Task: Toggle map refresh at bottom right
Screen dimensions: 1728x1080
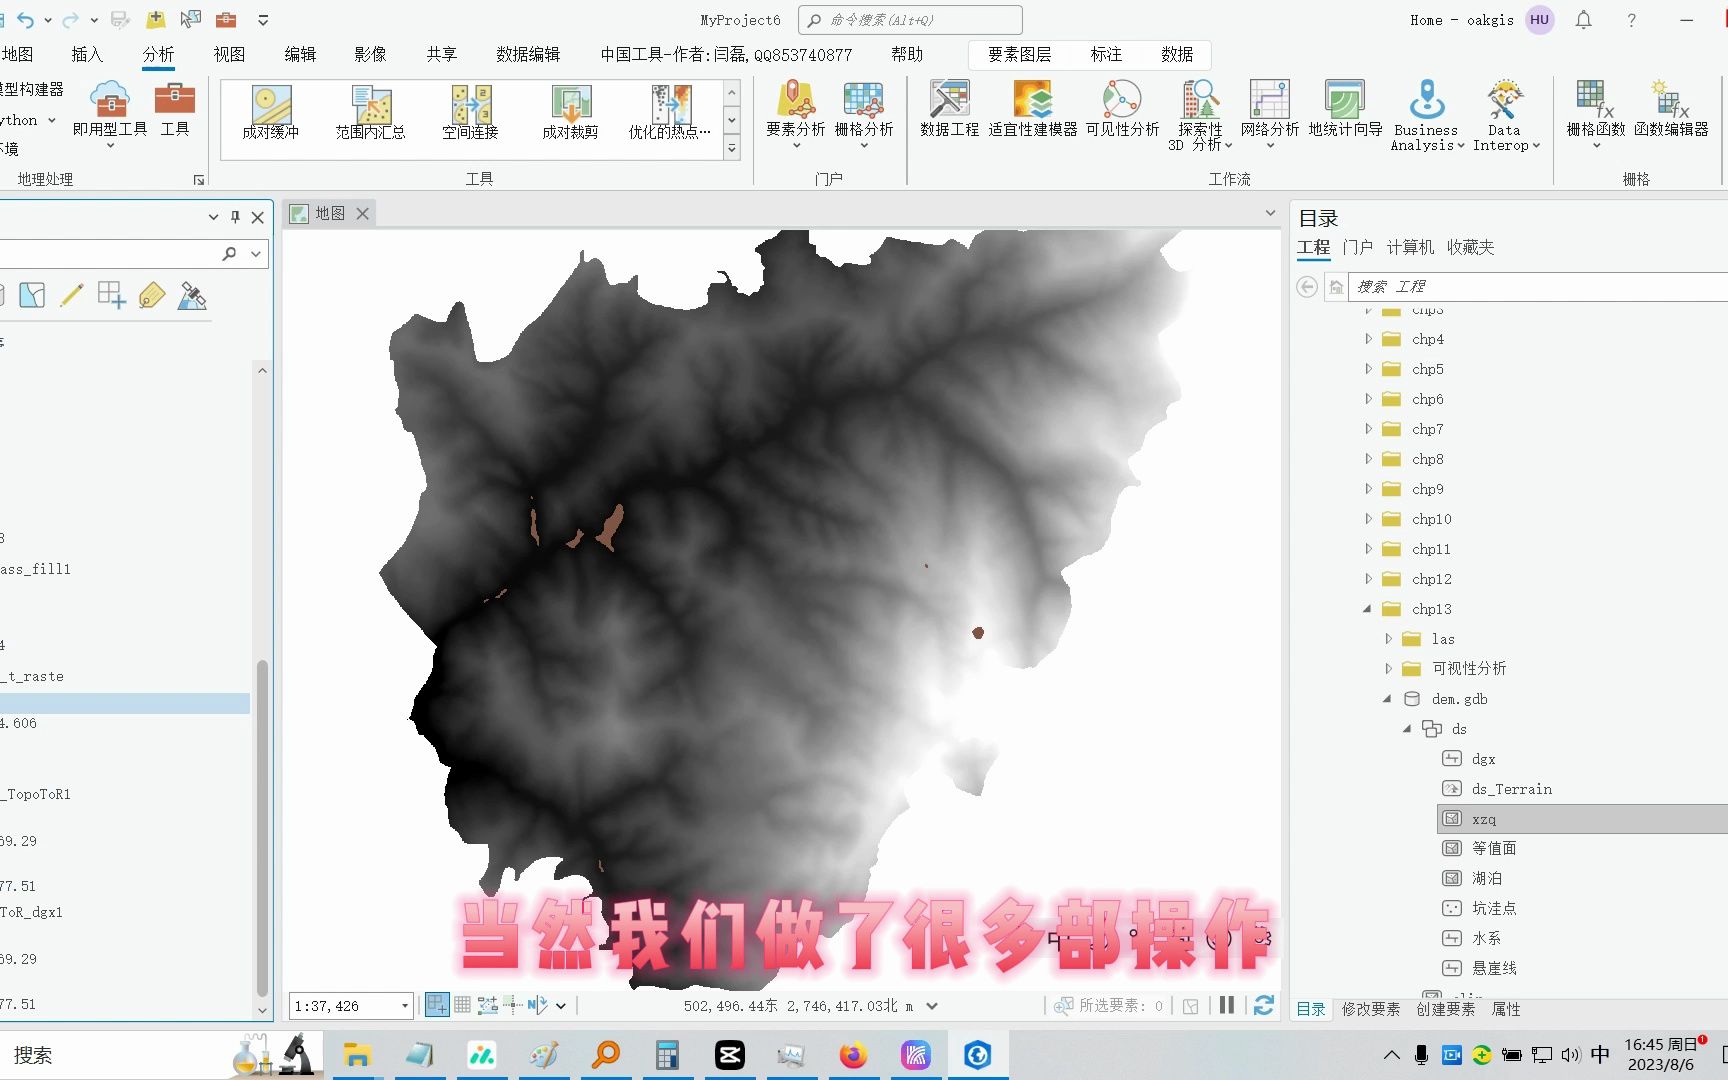Action: [1263, 1005]
